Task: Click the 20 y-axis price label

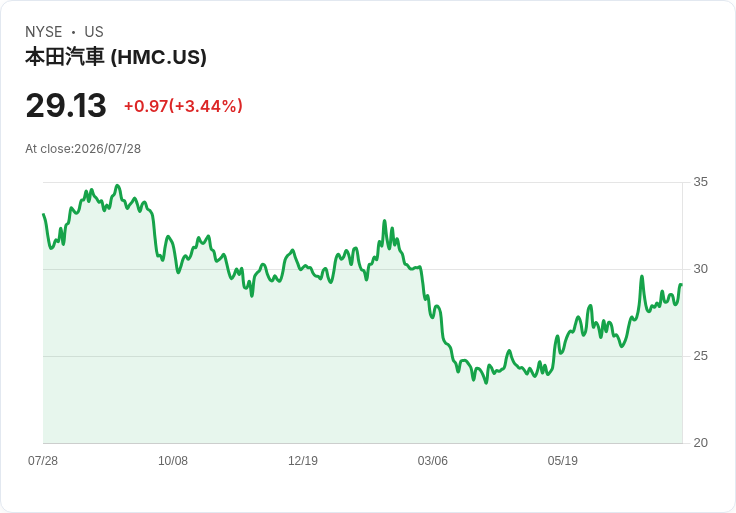Action: (x=700, y=443)
